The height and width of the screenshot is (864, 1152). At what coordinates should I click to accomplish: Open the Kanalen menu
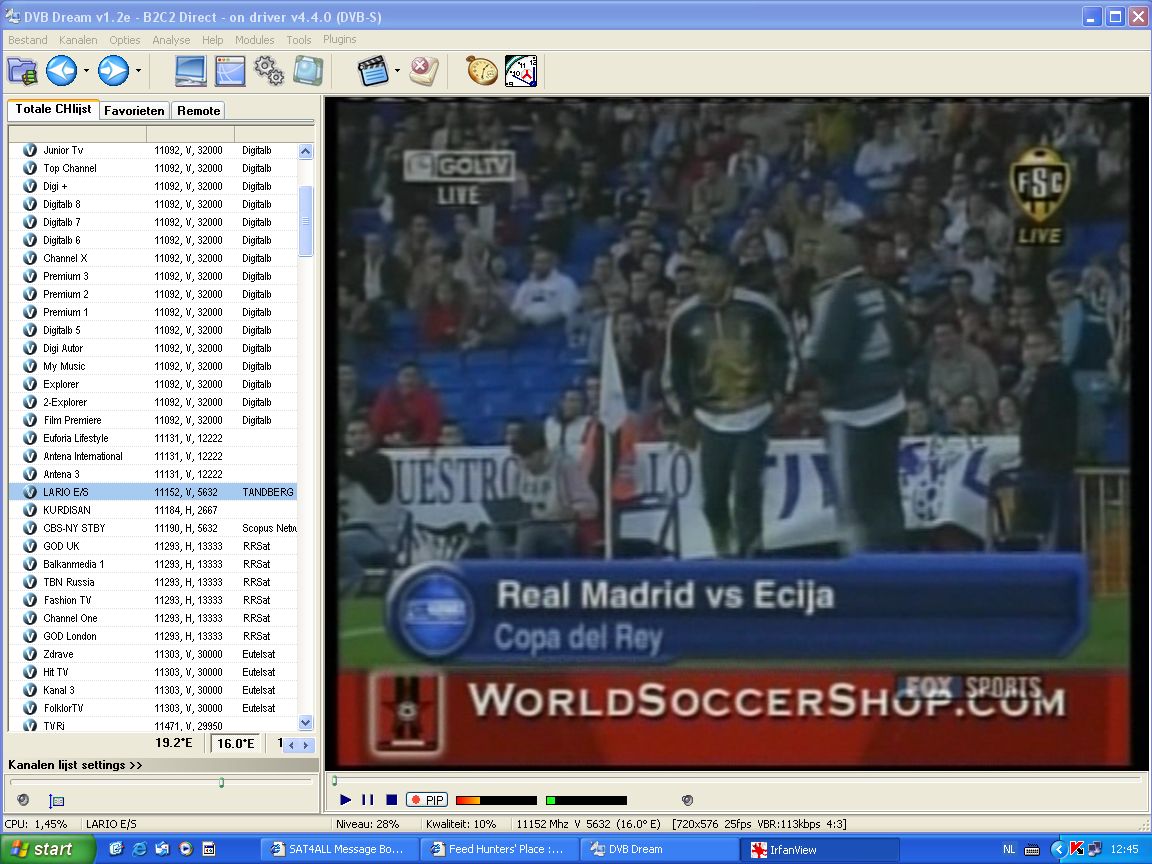(78, 40)
